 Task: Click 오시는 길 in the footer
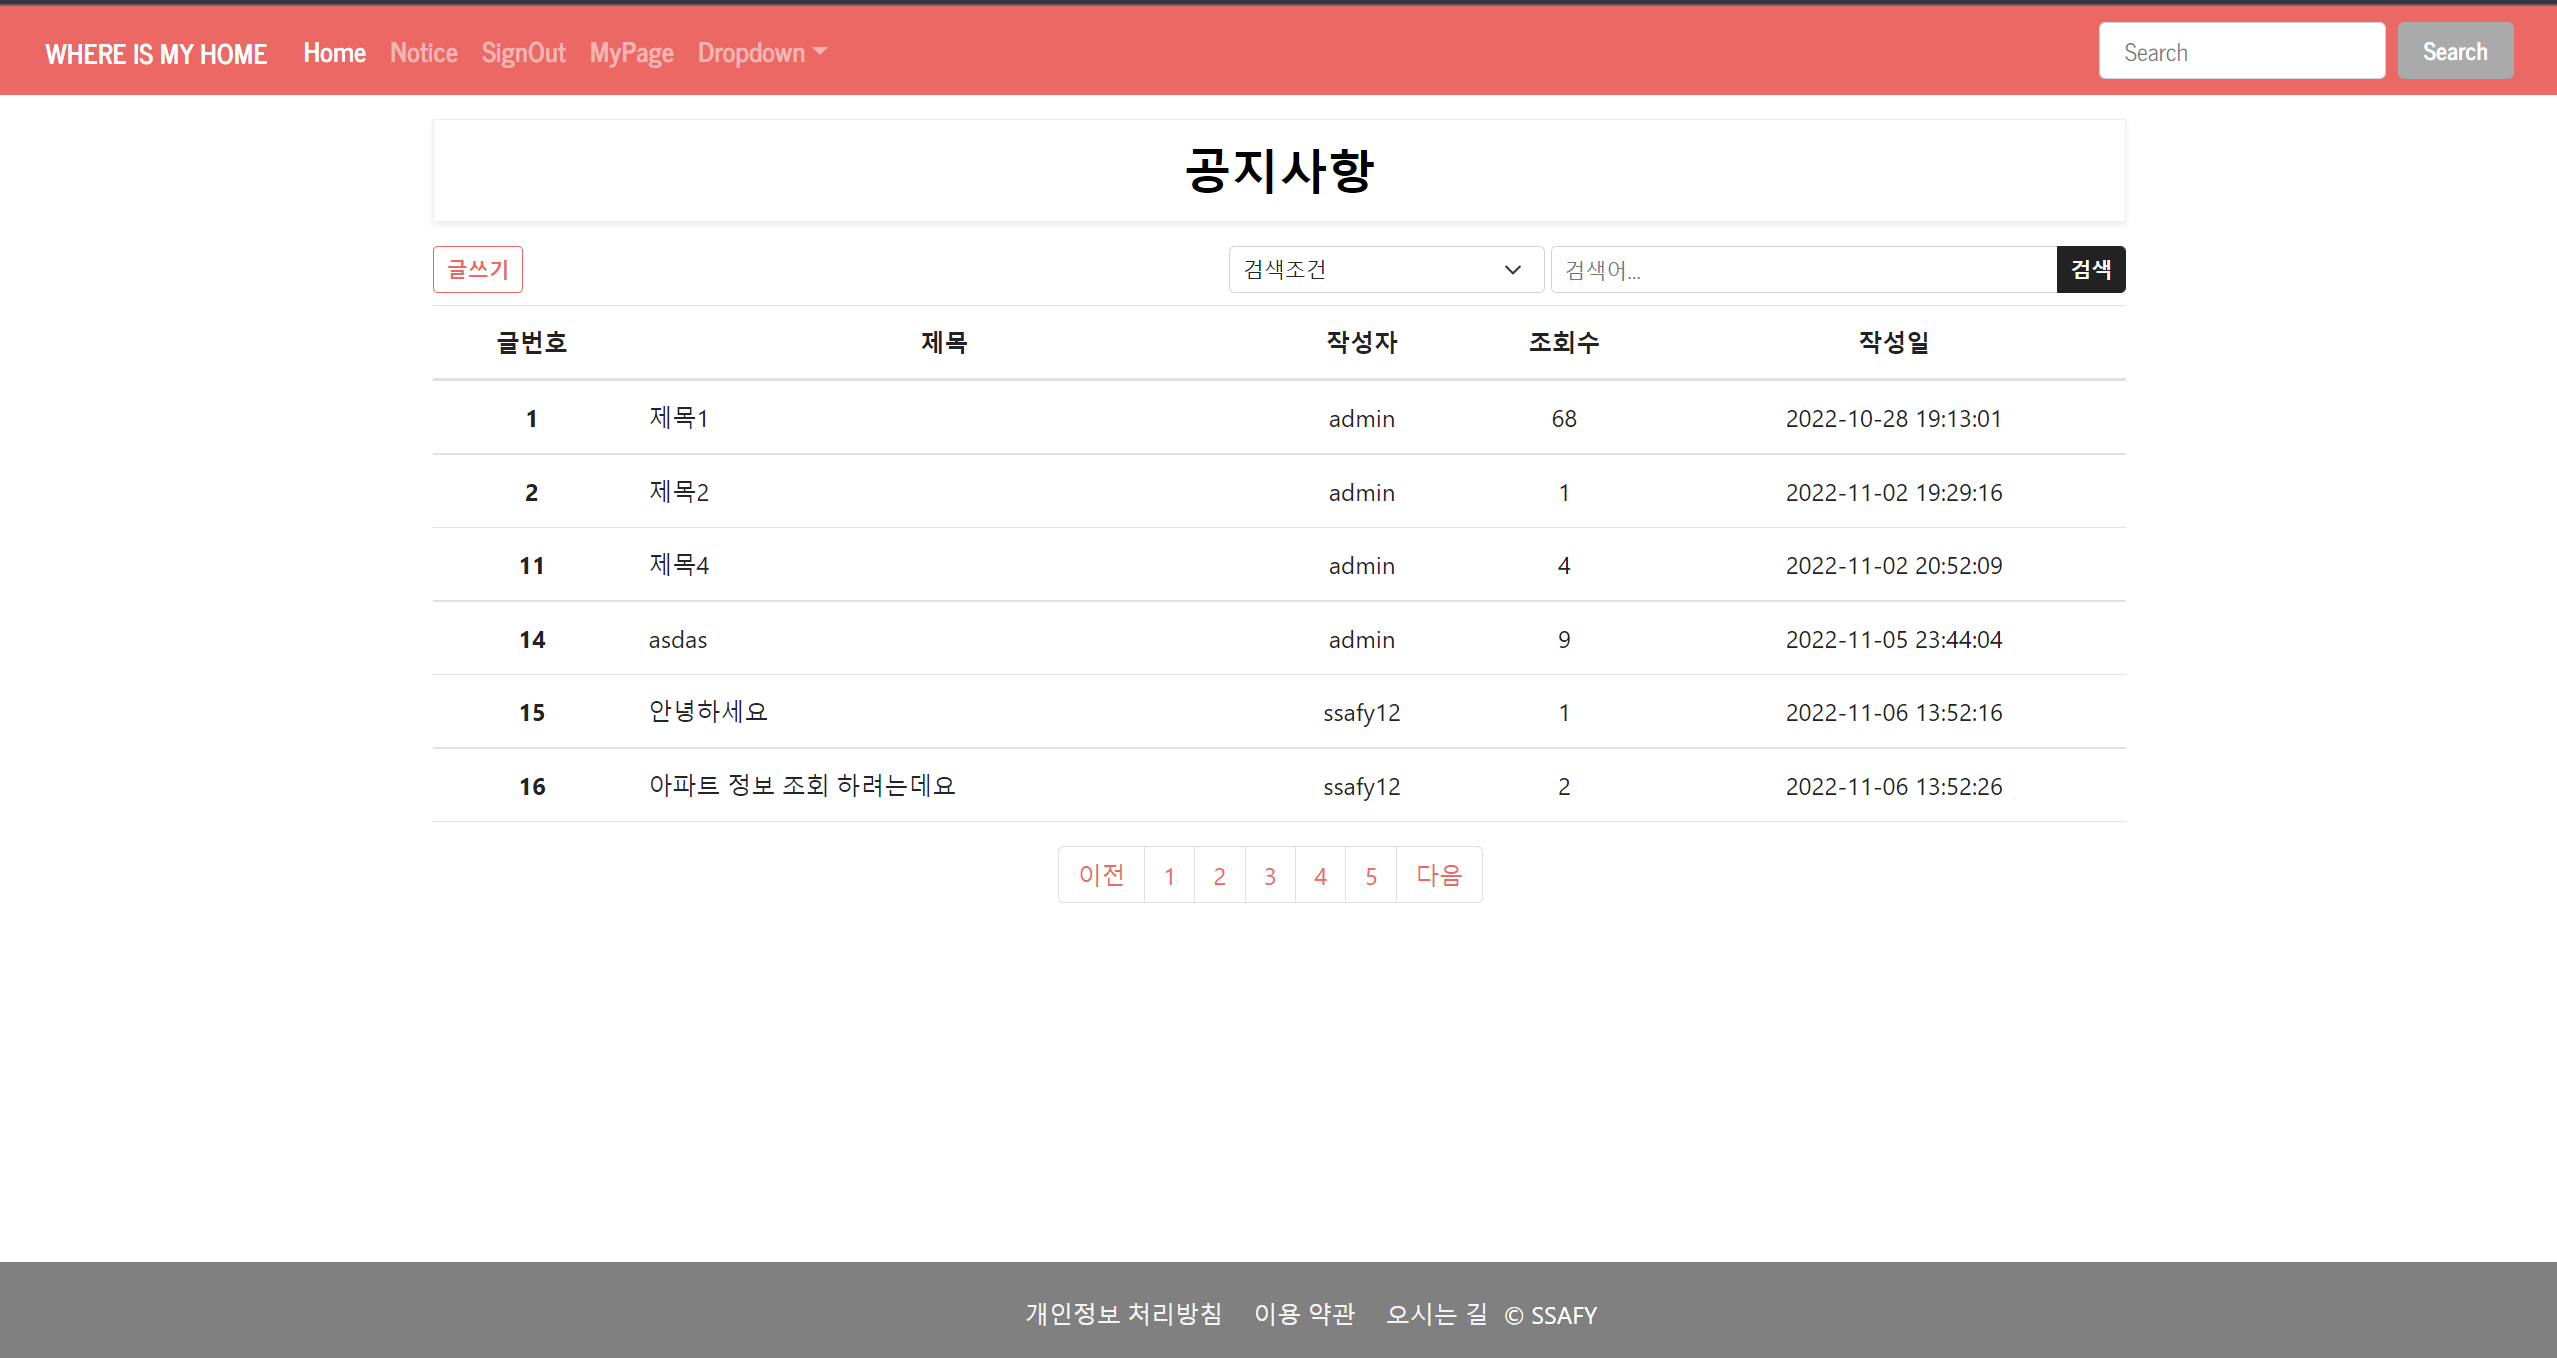coord(1436,1314)
